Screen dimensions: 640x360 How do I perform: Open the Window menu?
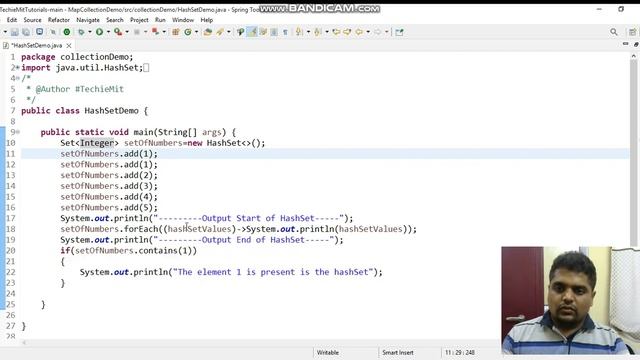[x=183, y=20]
